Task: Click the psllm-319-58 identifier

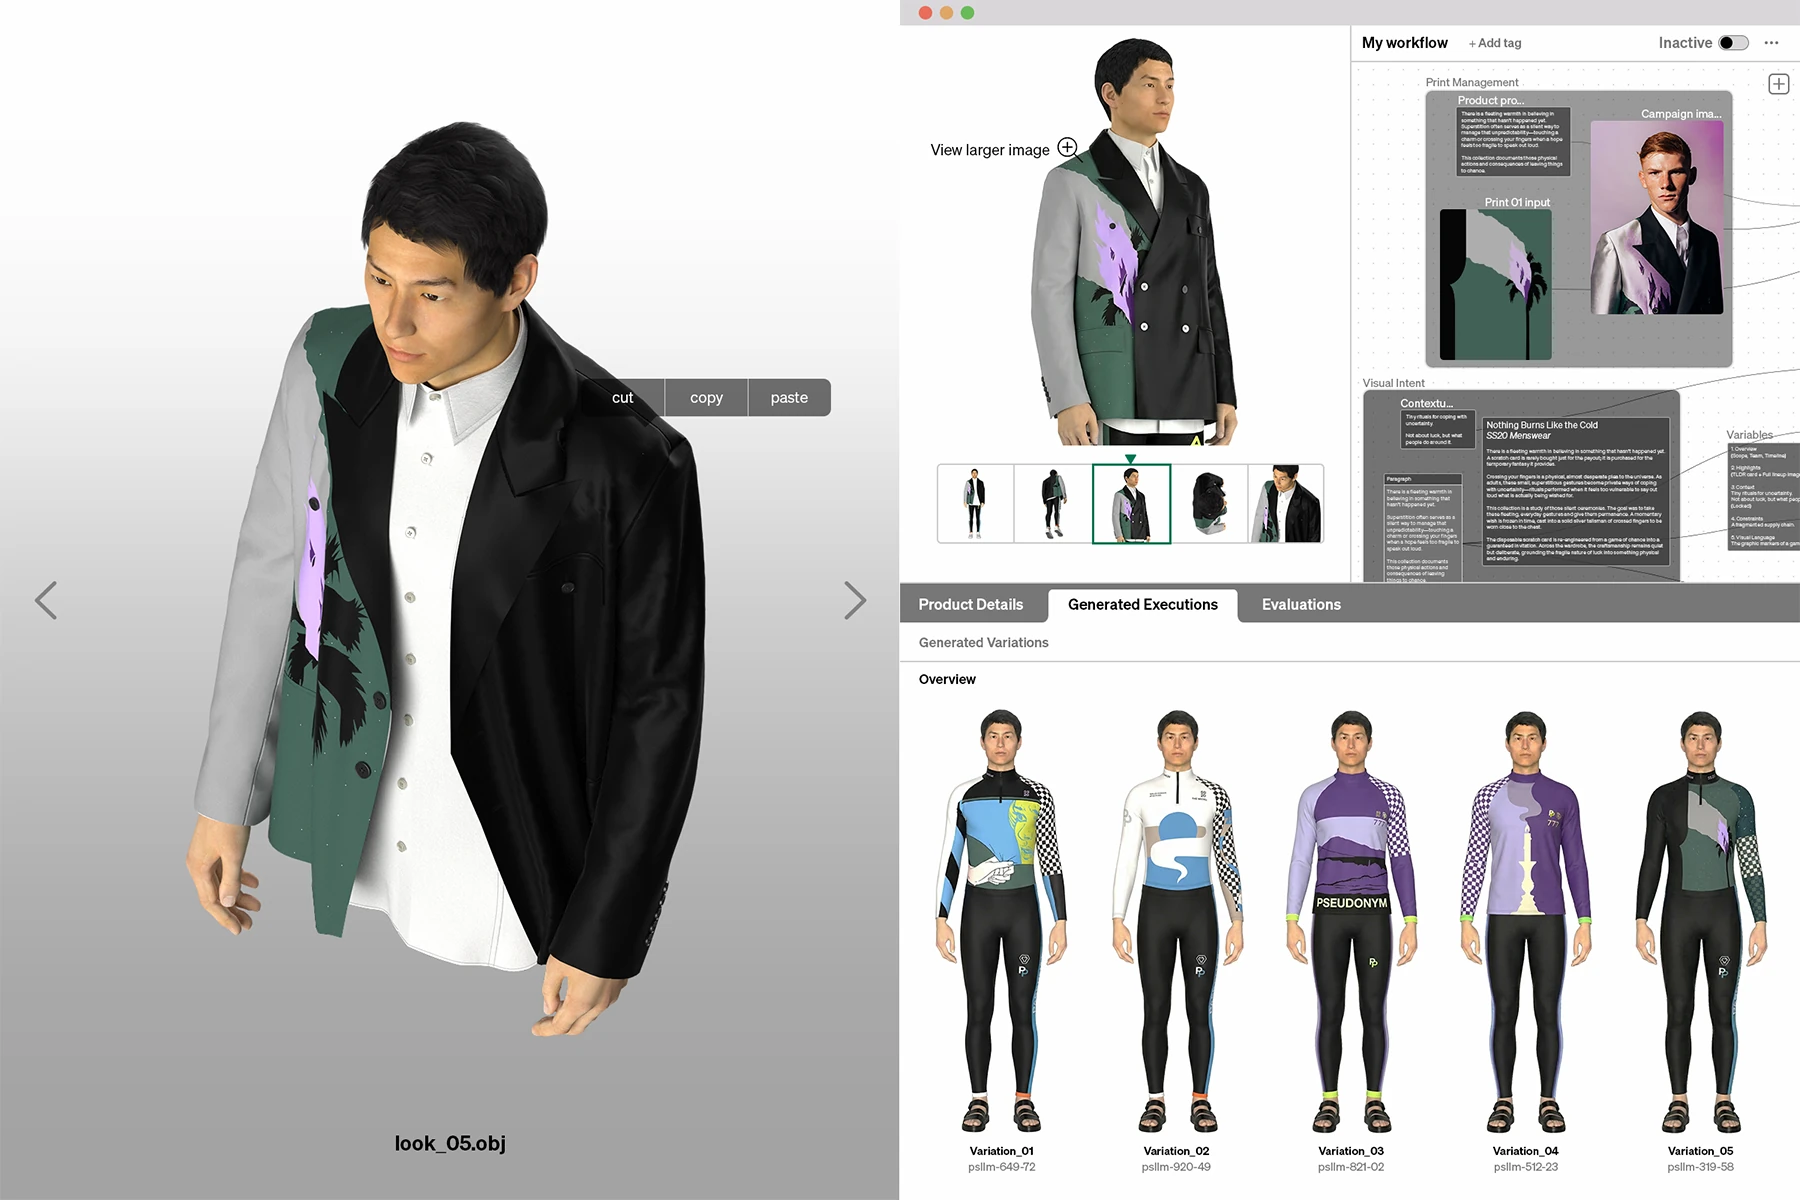Action: coord(1700,1167)
